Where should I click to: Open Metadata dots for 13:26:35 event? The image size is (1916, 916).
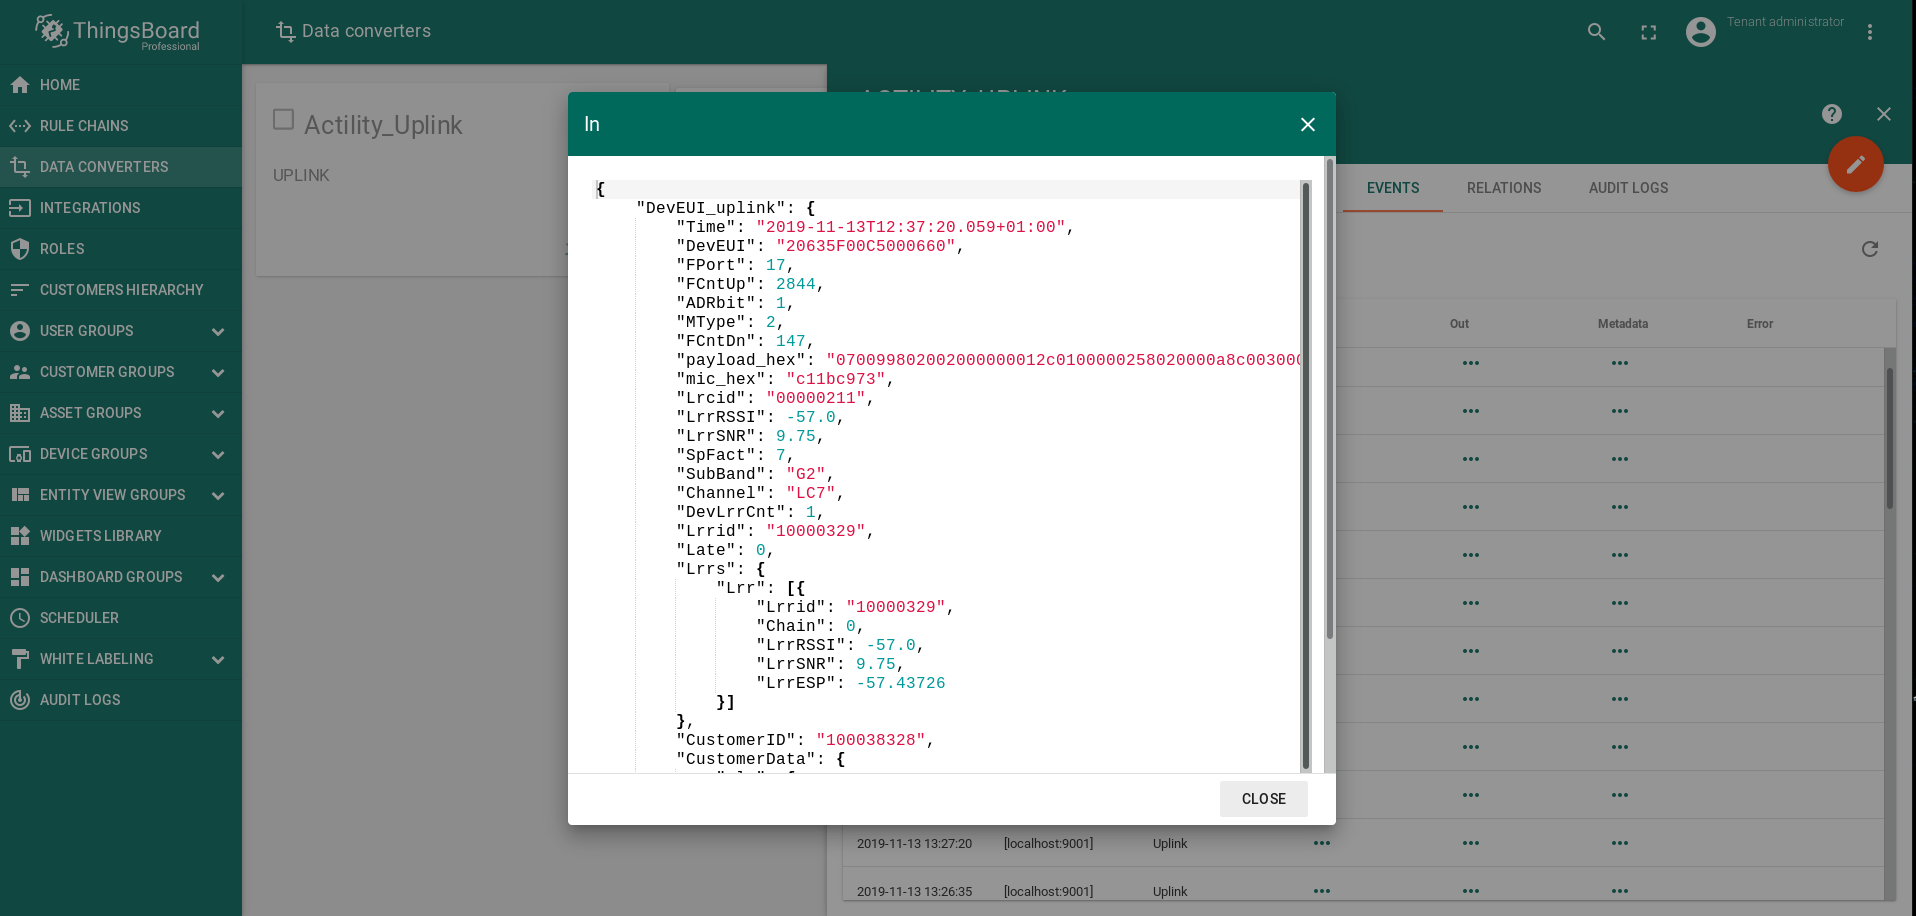click(x=1620, y=891)
